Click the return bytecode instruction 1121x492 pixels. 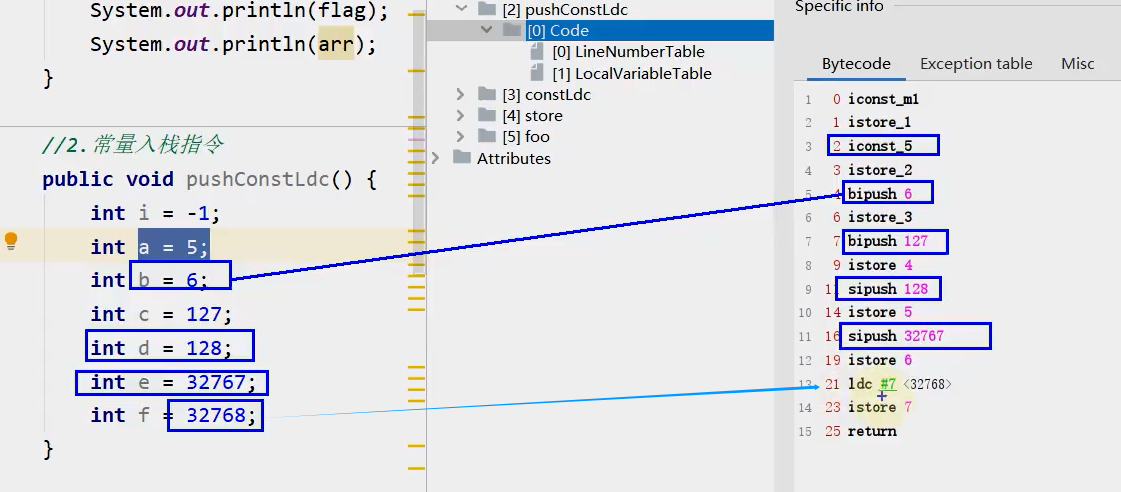pyautogui.click(x=872, y=431)
